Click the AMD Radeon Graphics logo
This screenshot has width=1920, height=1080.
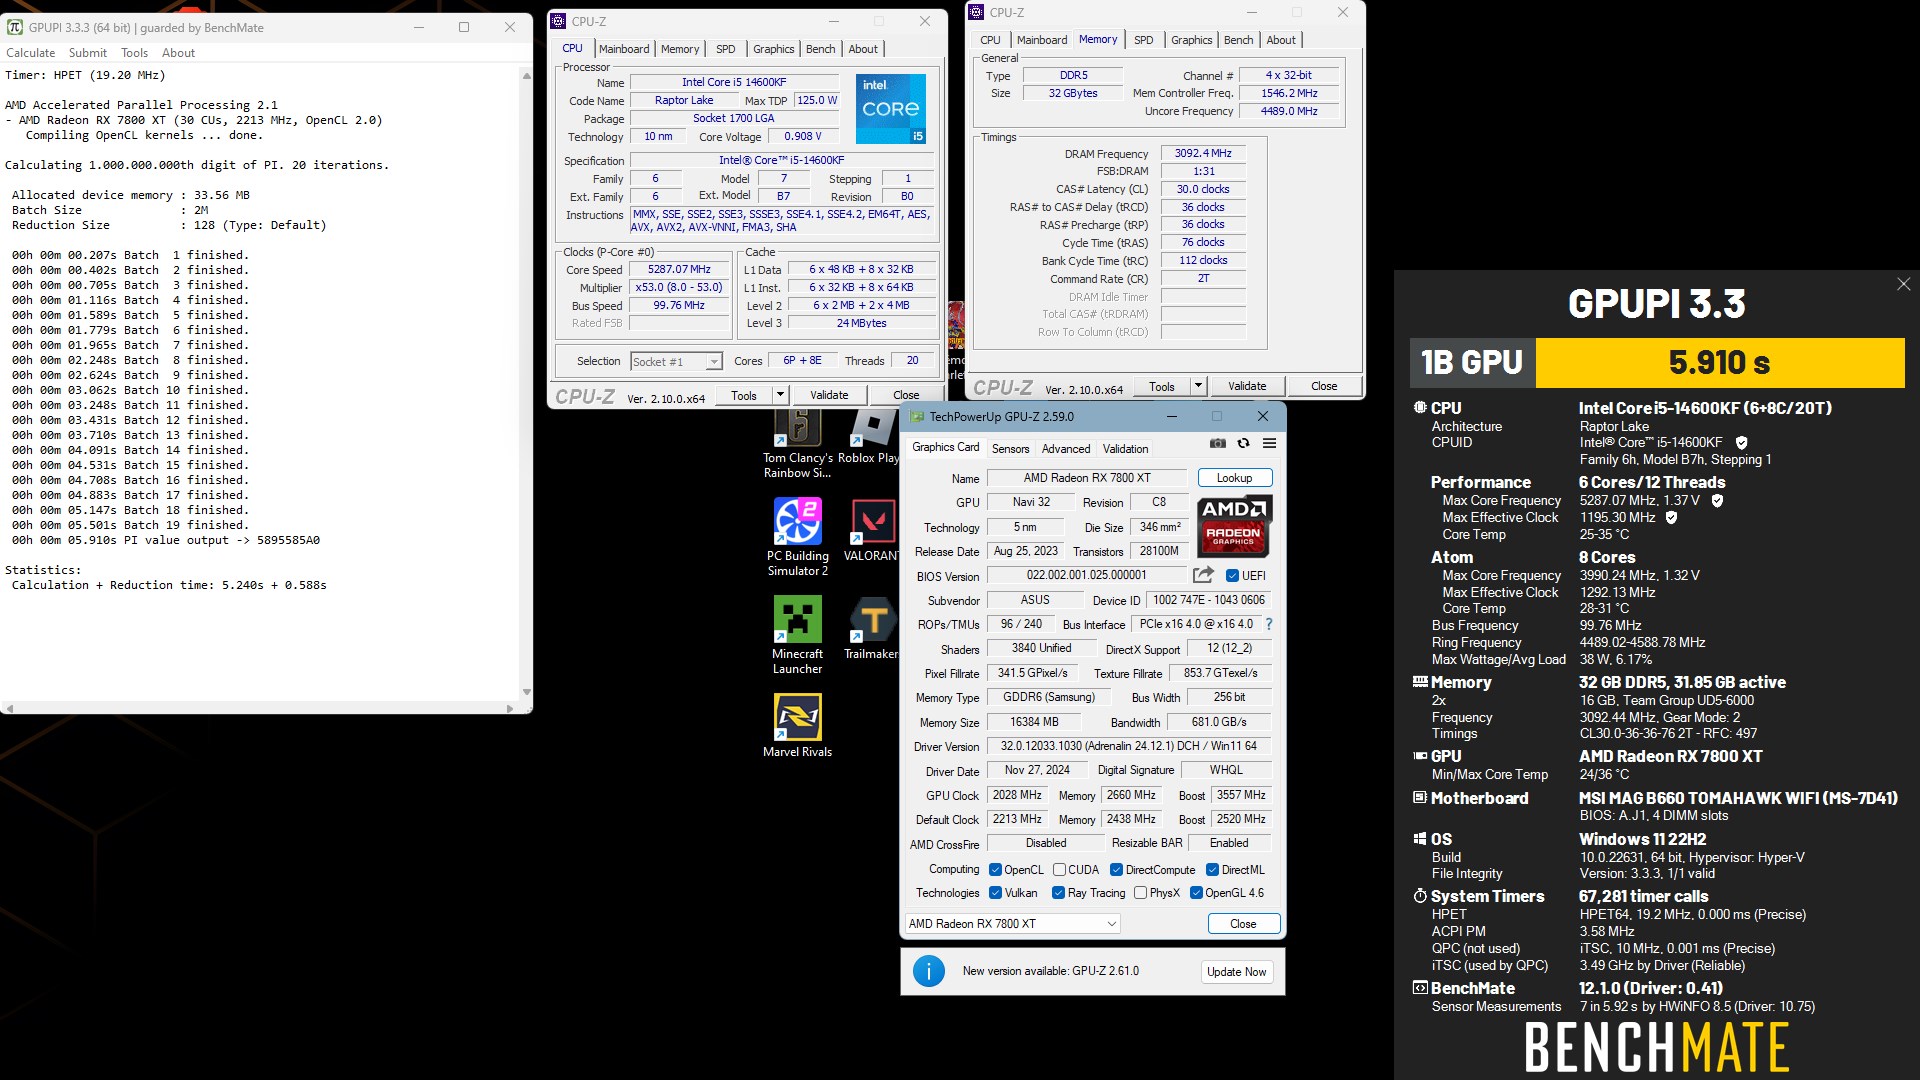pyautogui.click(x=1234, y=526)
